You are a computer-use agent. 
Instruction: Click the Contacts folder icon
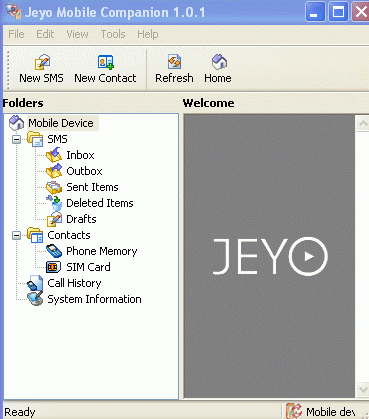[x=35, y=235]
